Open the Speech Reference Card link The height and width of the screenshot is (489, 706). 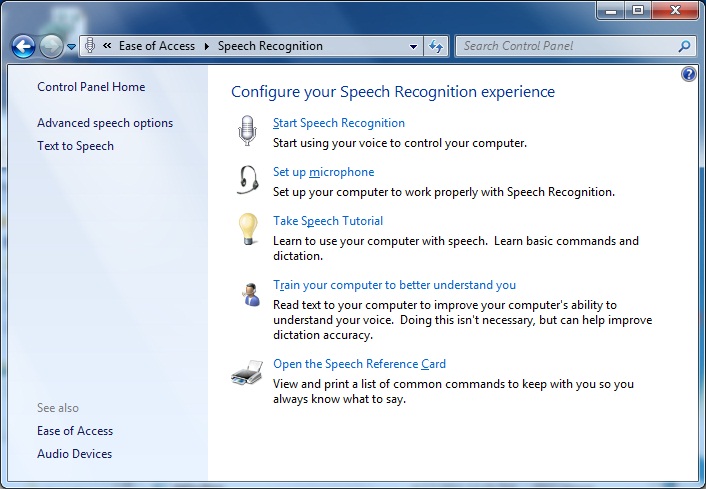point(359,364)
